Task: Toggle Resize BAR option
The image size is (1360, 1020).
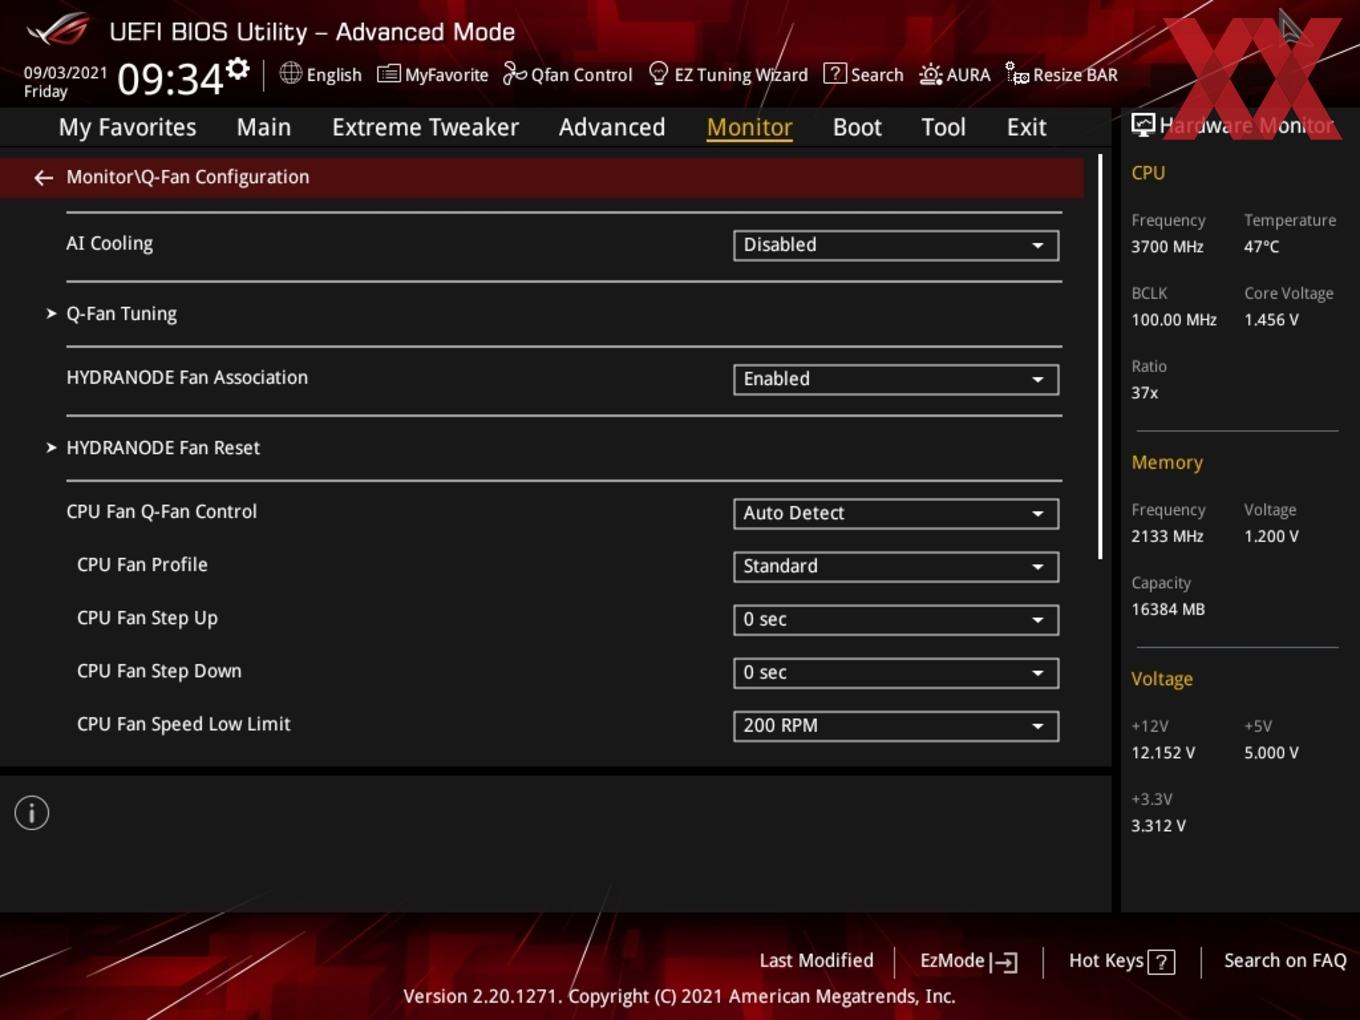Action: click(x=1061, y=75)
